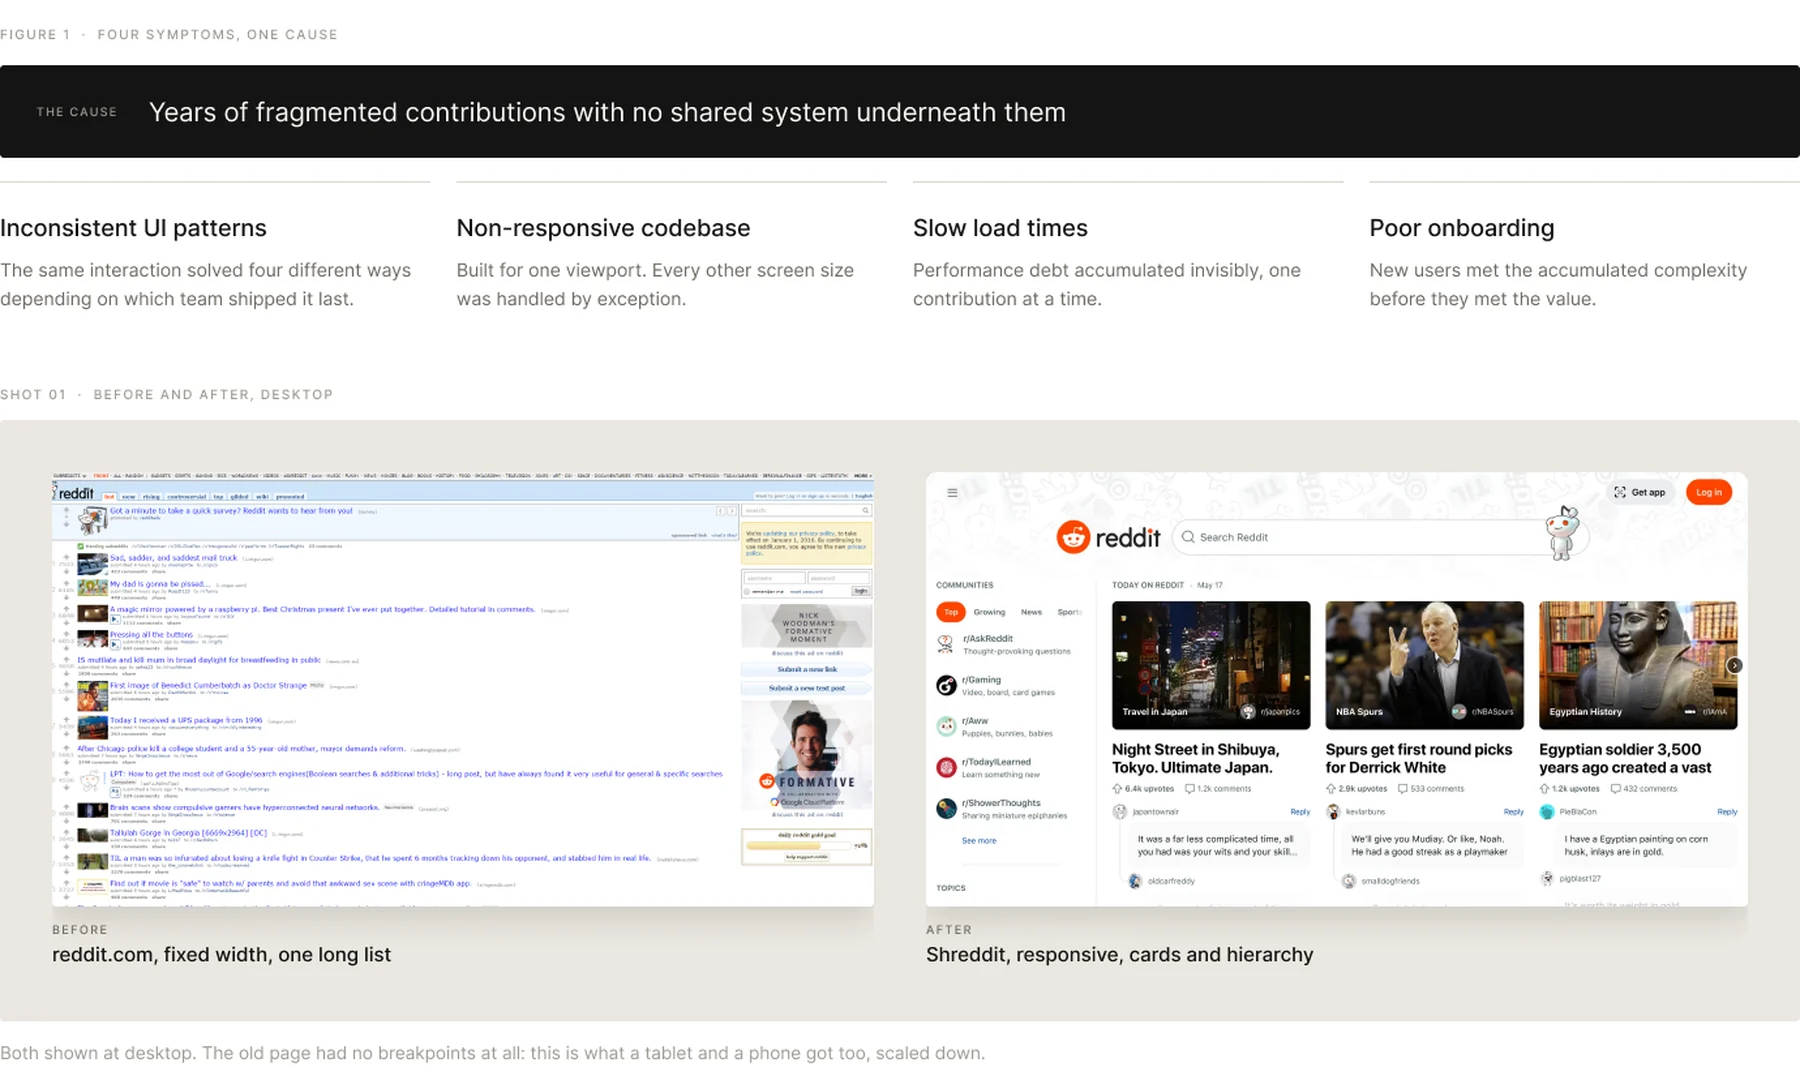The height and width of the screenshot is (1067, 1800).
Task: Click kevlarbuns user avatar
Action: coord(1333,811)
